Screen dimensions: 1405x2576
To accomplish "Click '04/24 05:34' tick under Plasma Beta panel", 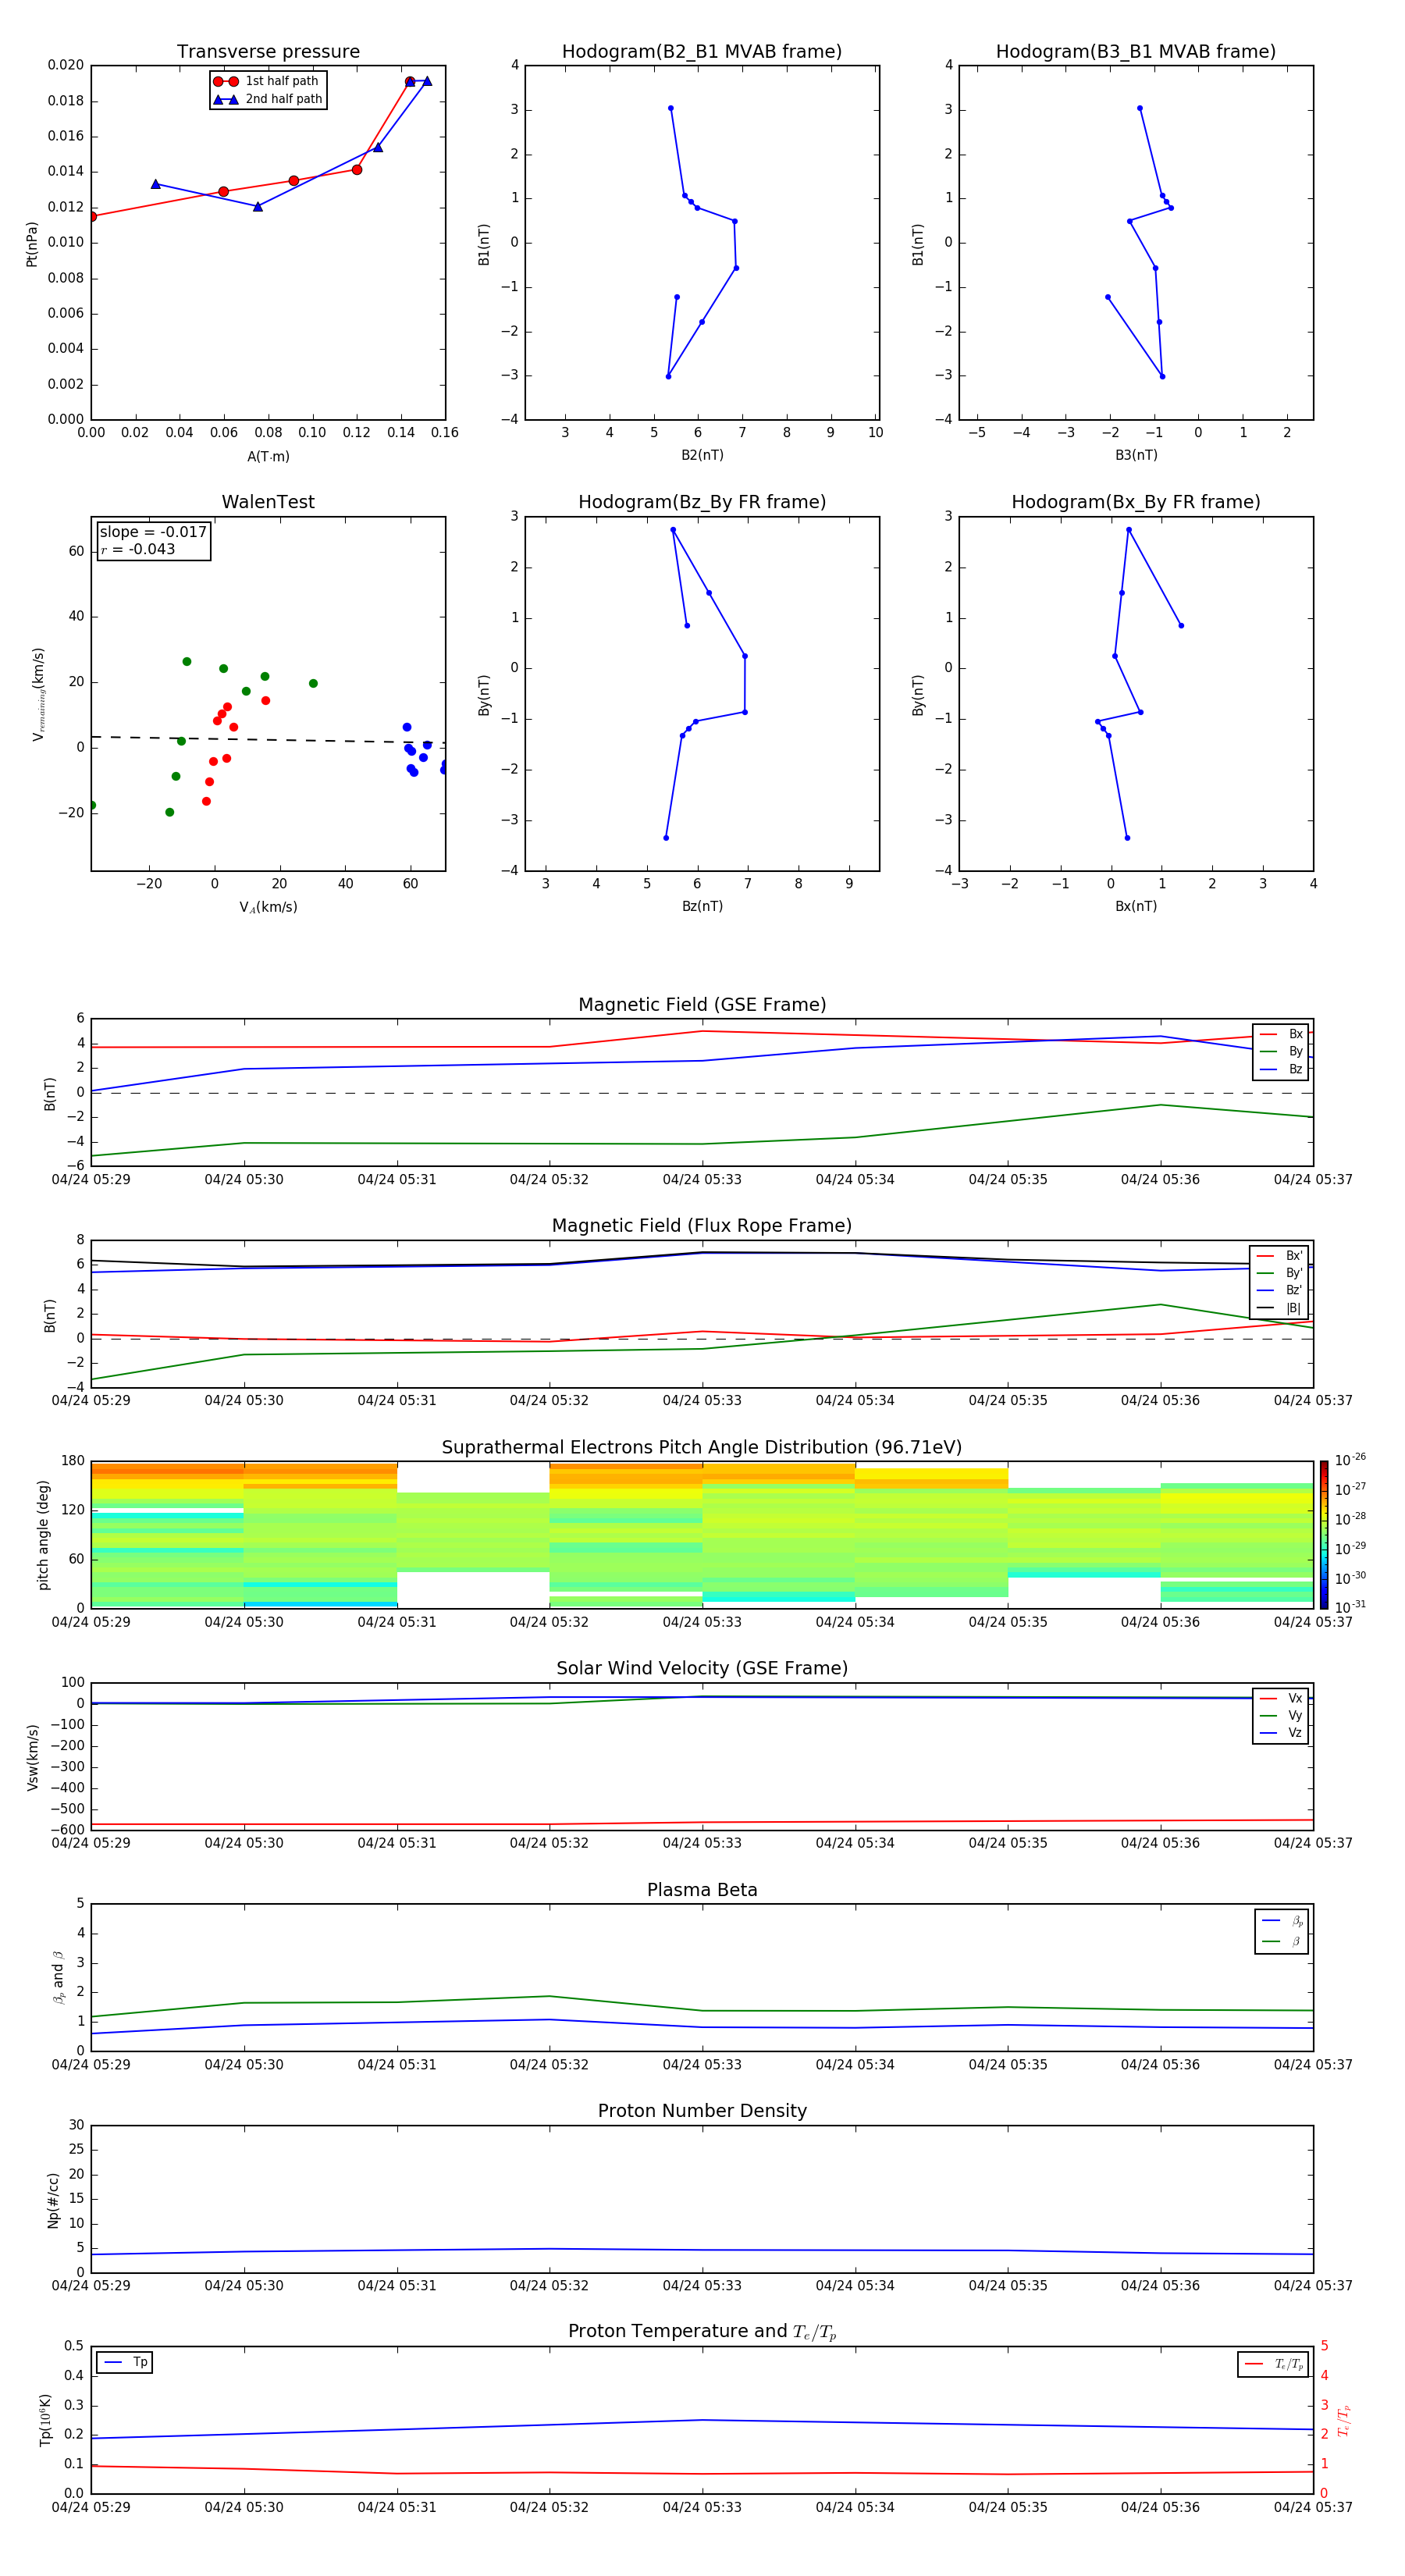I will [855, 2065].
